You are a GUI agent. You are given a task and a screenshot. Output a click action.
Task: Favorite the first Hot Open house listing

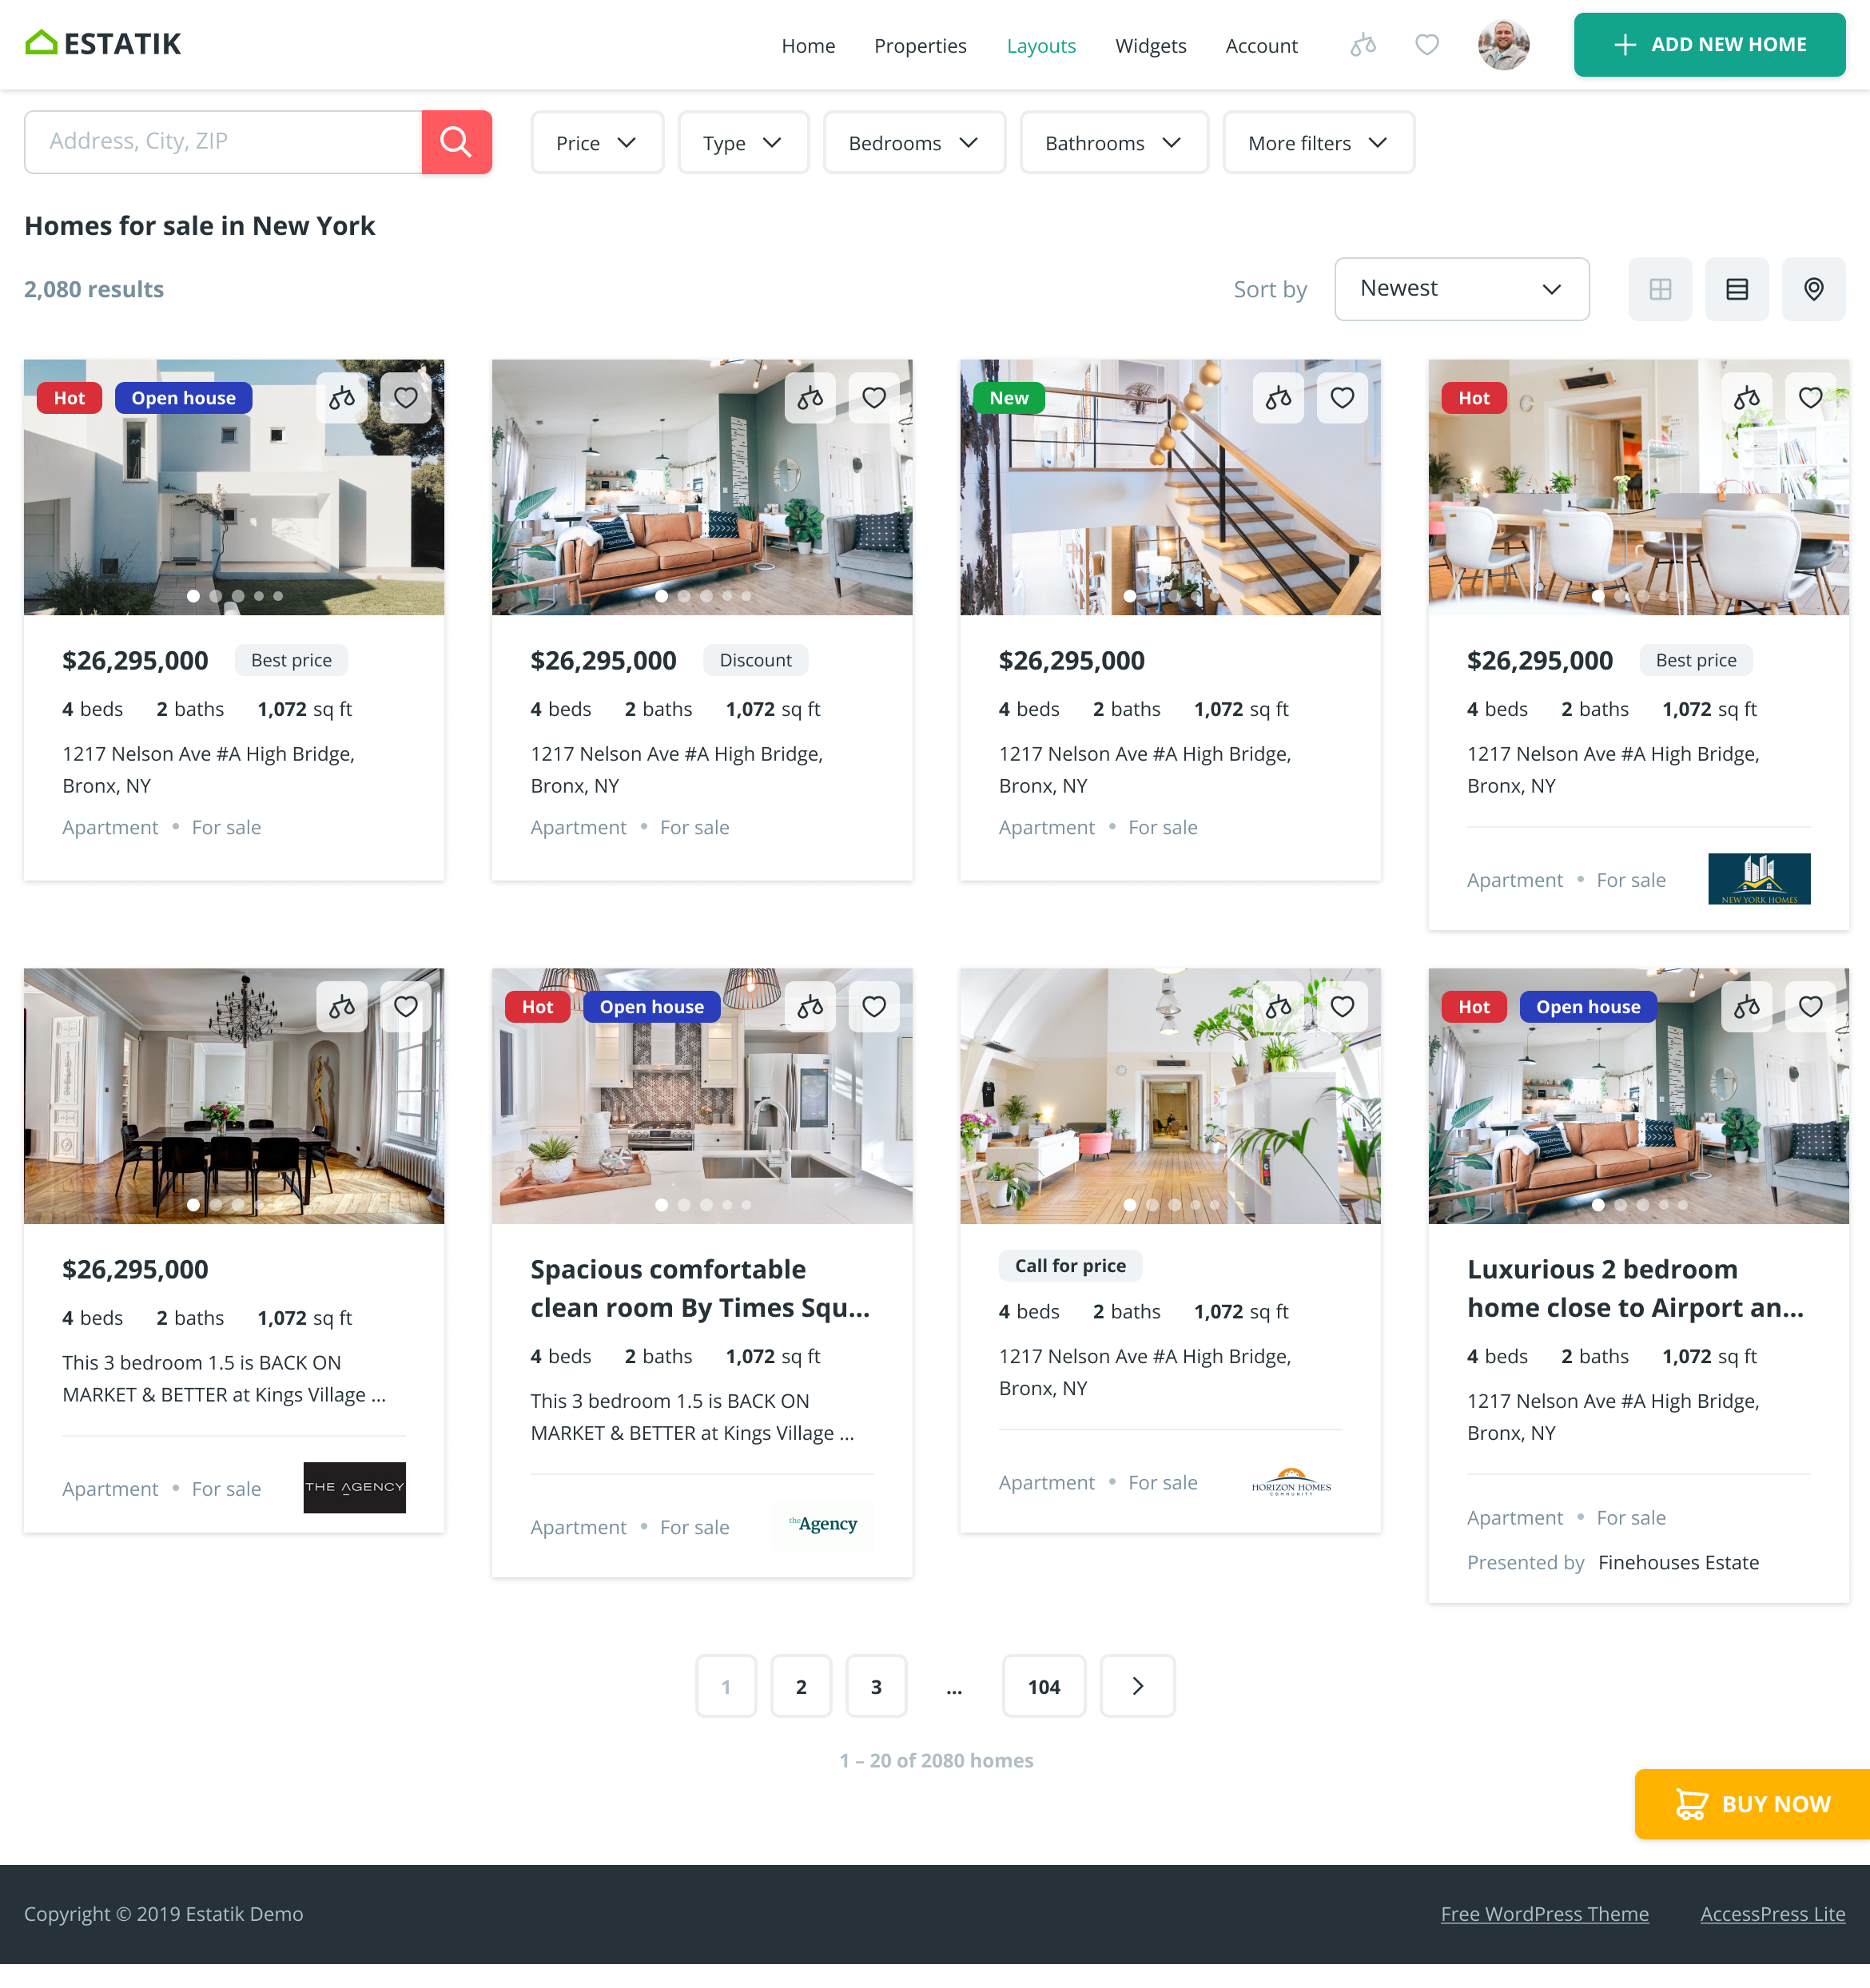click(406, 398)
